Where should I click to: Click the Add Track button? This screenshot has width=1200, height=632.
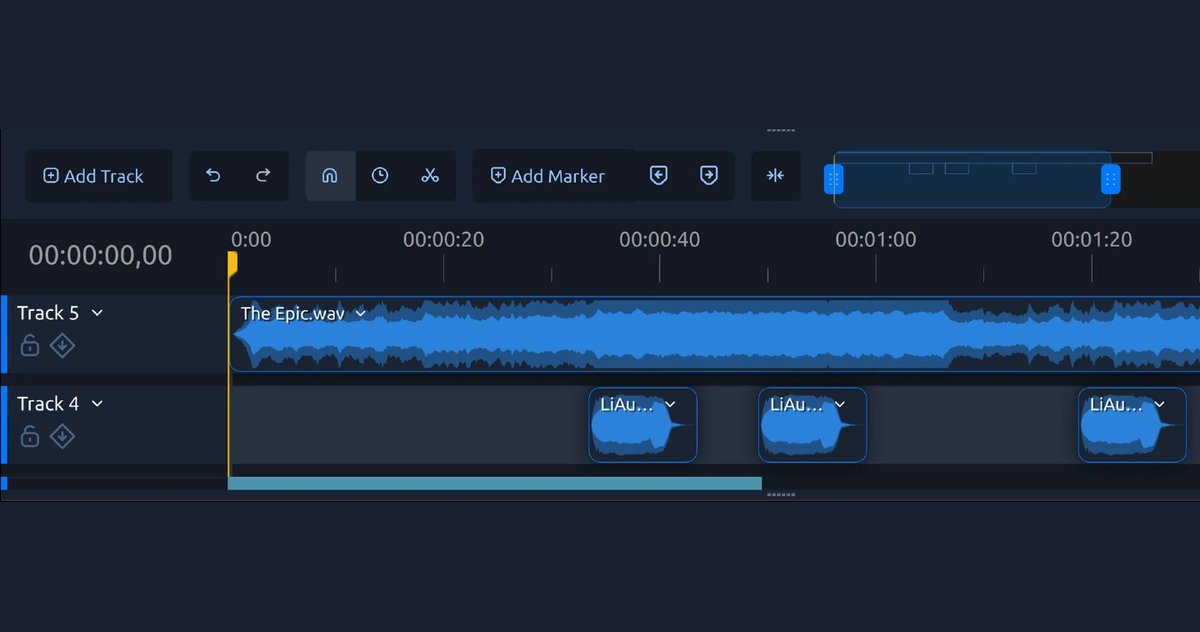98,176
